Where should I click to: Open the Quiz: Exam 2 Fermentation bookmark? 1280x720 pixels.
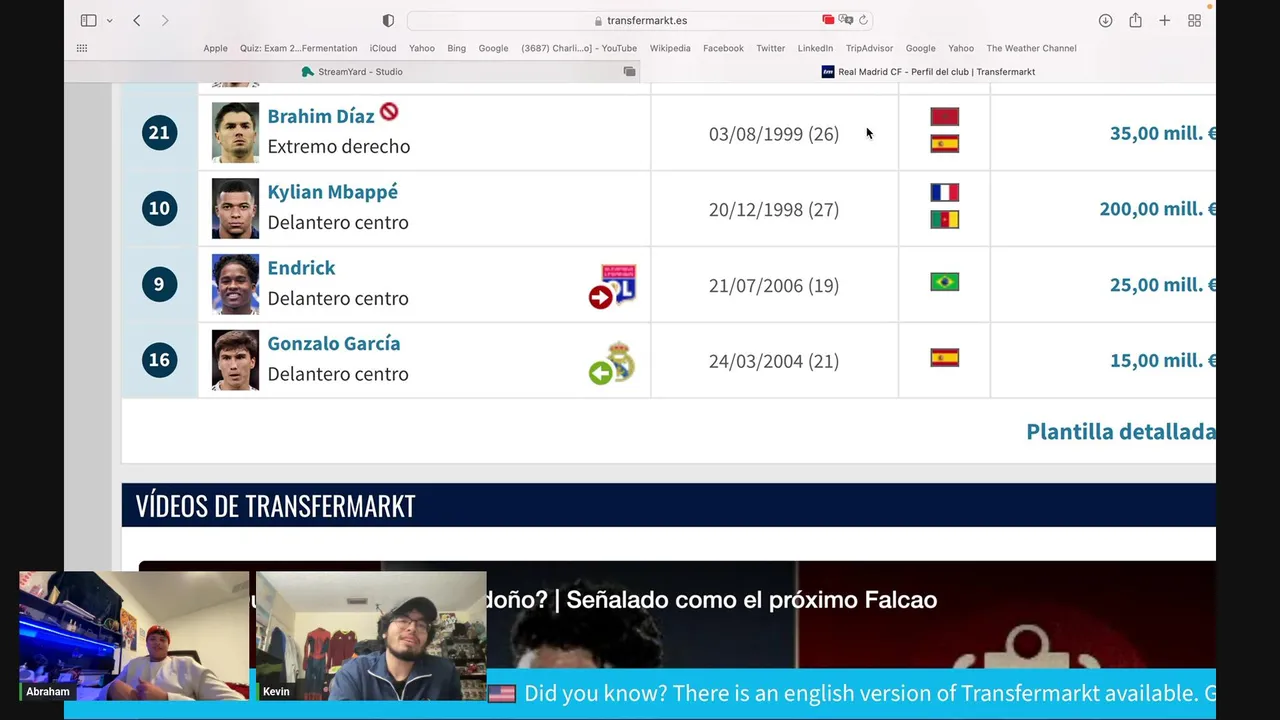click(x=298, y=48)
